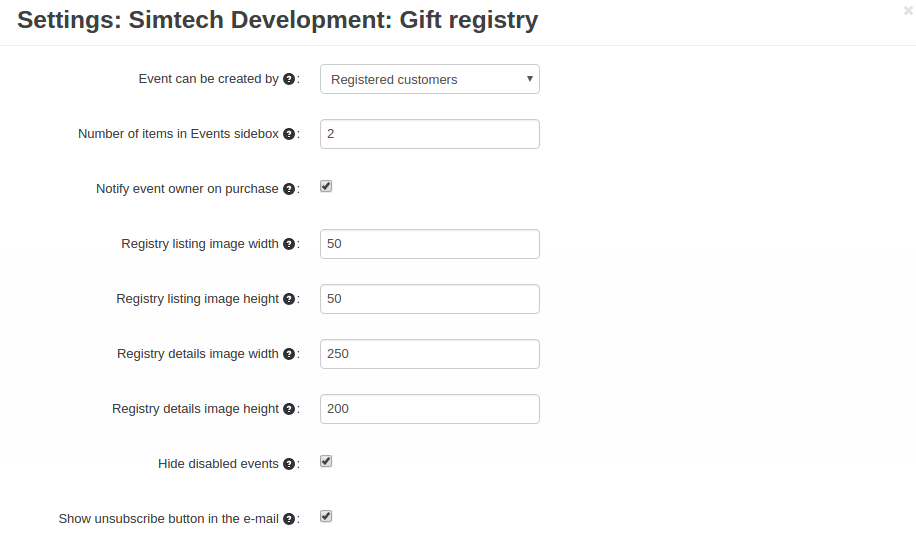Click the Events sidebox items number field
The height and width of the screenshot is (549, 916).
click(x=430, y=134)
